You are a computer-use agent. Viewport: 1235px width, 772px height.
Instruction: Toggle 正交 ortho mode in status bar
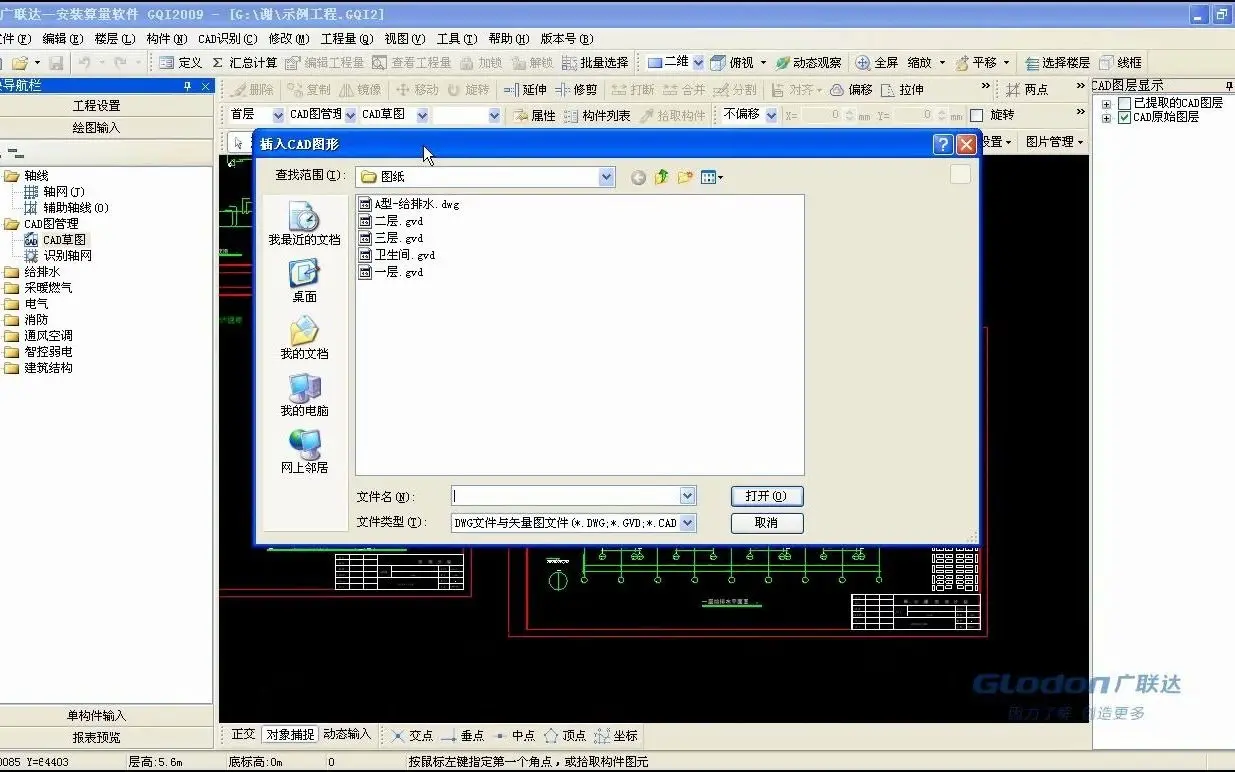[244, 734]
